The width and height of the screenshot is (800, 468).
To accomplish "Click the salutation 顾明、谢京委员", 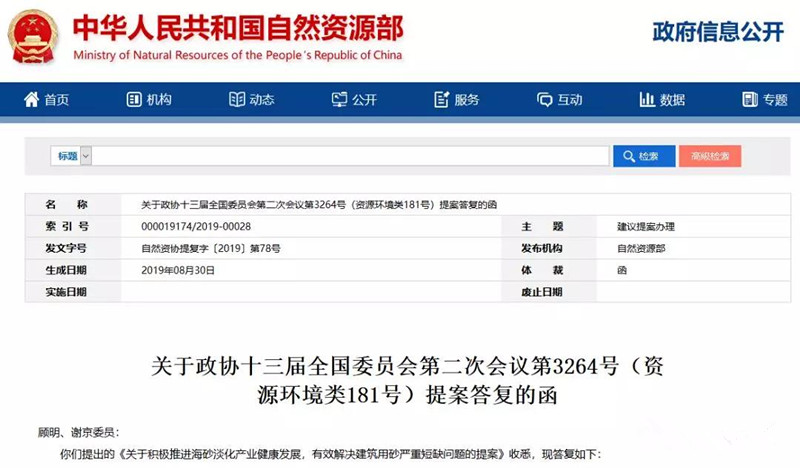I will click(78, 433).
